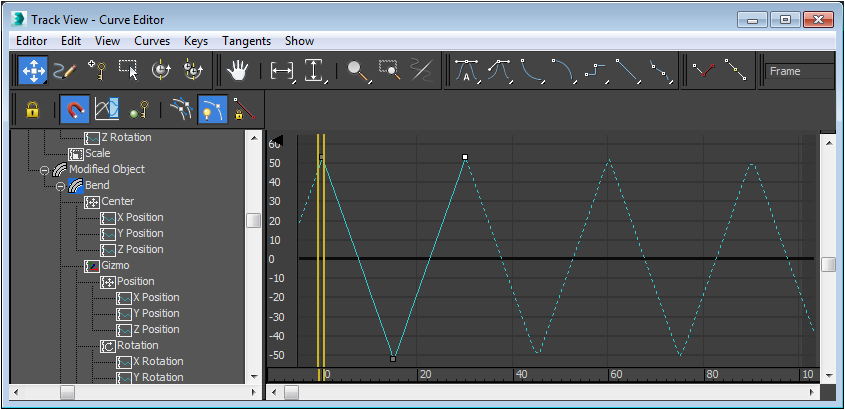Select the Scale track
845x410 pixels.
coord(97,153)
